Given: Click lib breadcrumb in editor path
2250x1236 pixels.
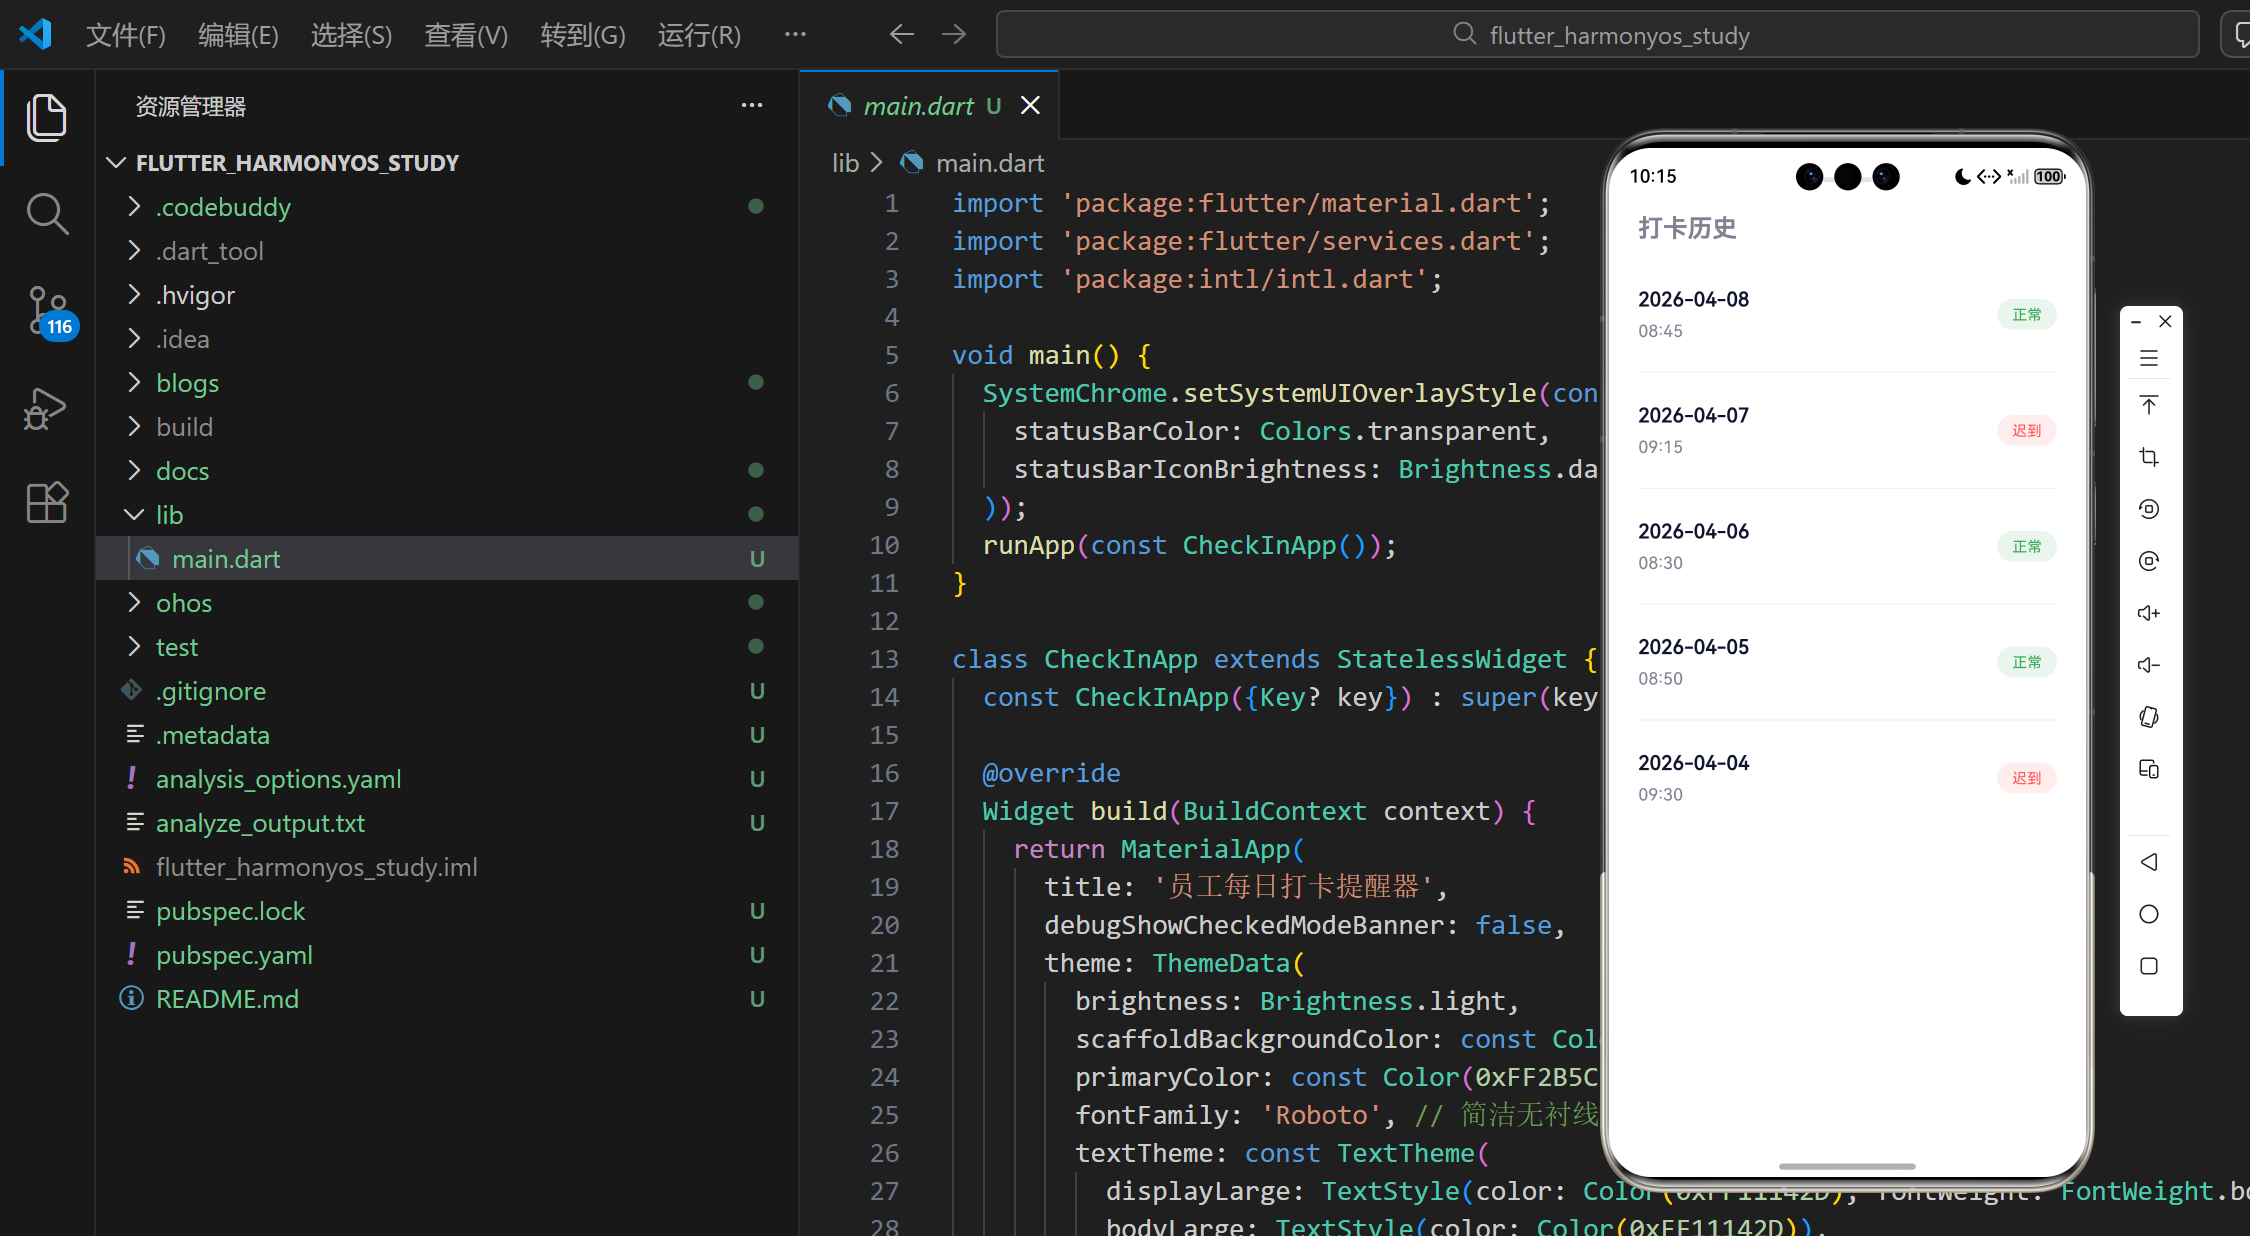Looking at the screenshot, I should 845,163.
